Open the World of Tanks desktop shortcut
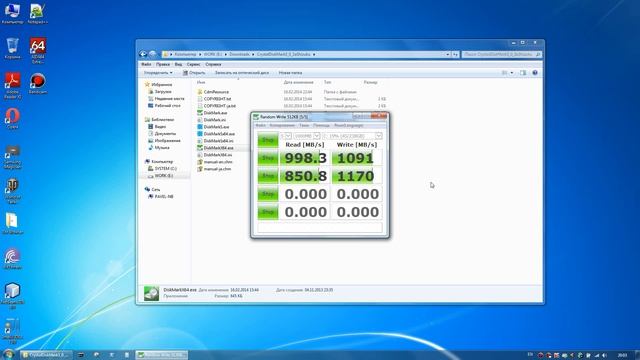640x360 pixels. [x=12, y=191]
